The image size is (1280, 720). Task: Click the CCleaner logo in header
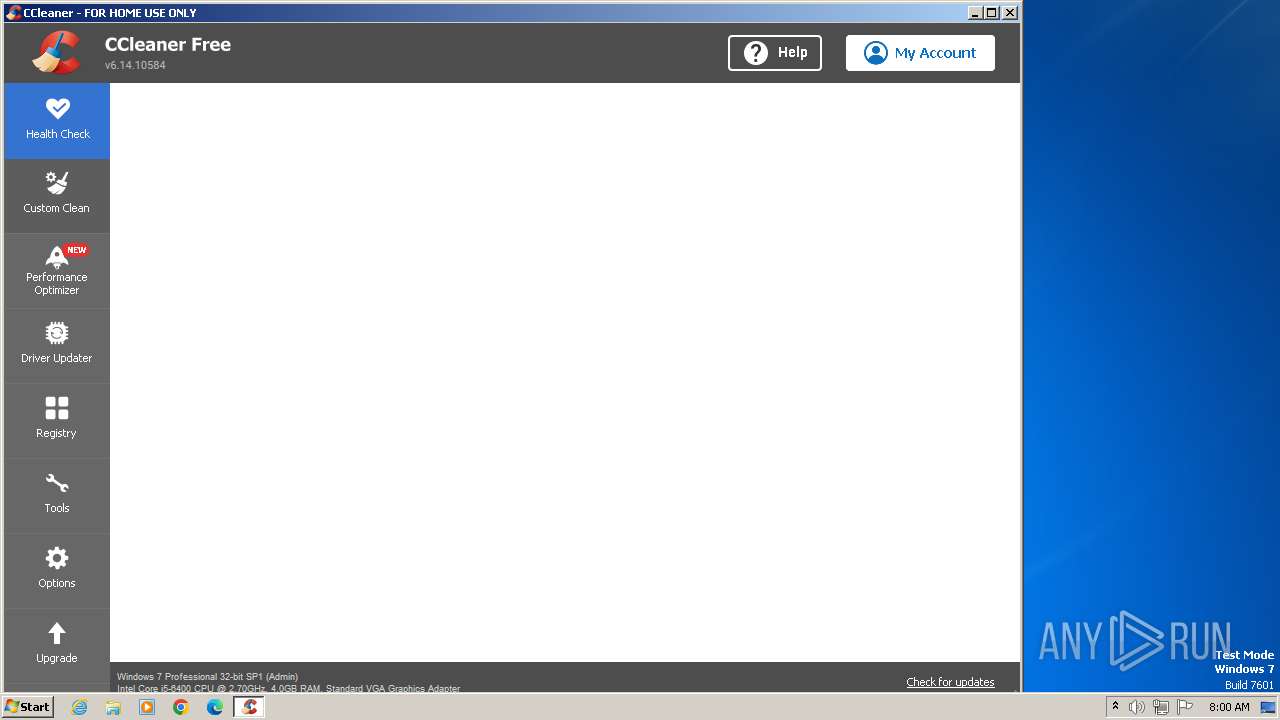56,53
